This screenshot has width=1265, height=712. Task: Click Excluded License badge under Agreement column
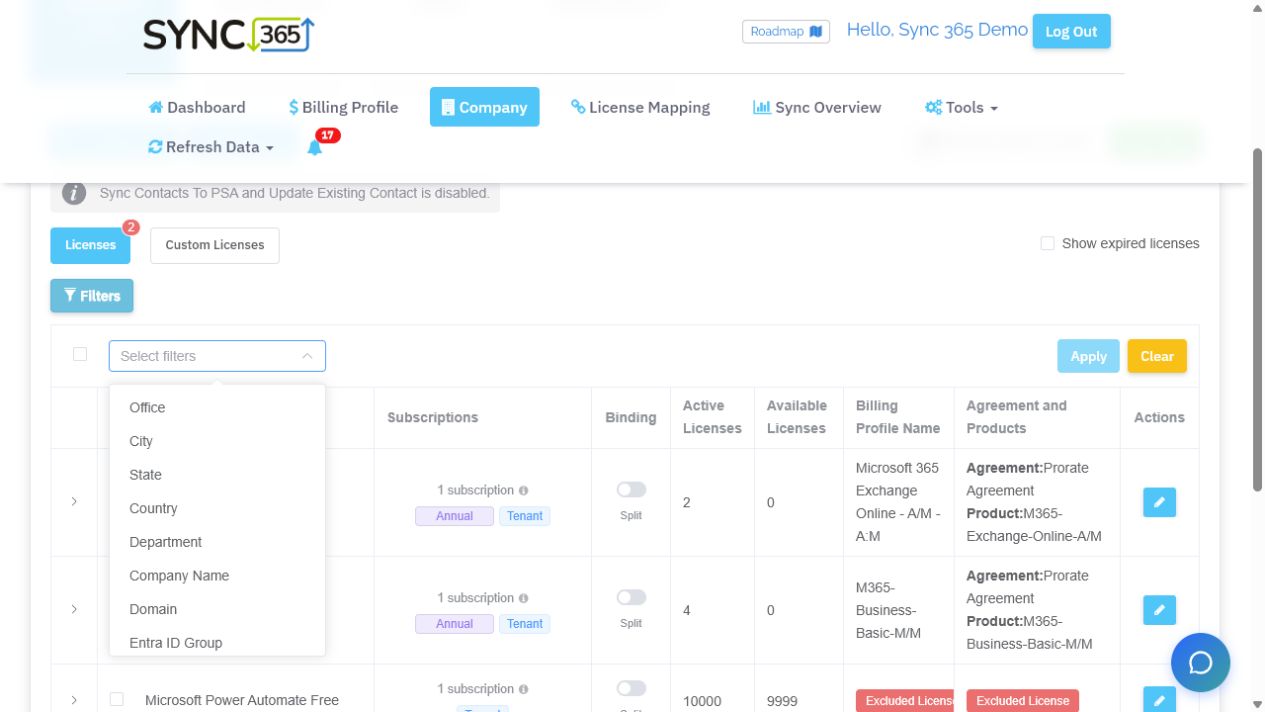pyautogui.click(x=1022, y=701)
